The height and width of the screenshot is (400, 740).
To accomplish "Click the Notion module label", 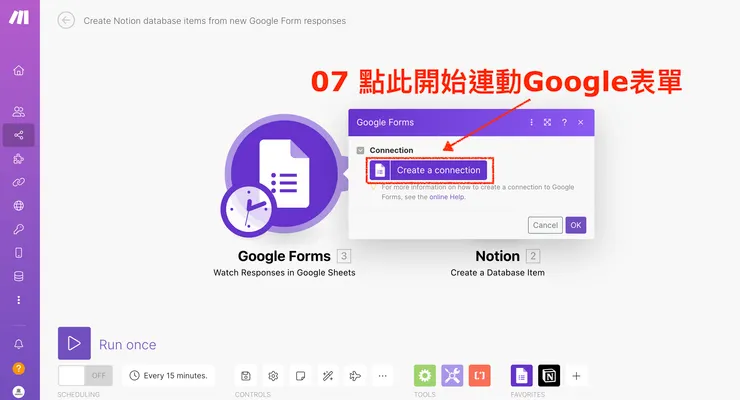I will point(497,256).
